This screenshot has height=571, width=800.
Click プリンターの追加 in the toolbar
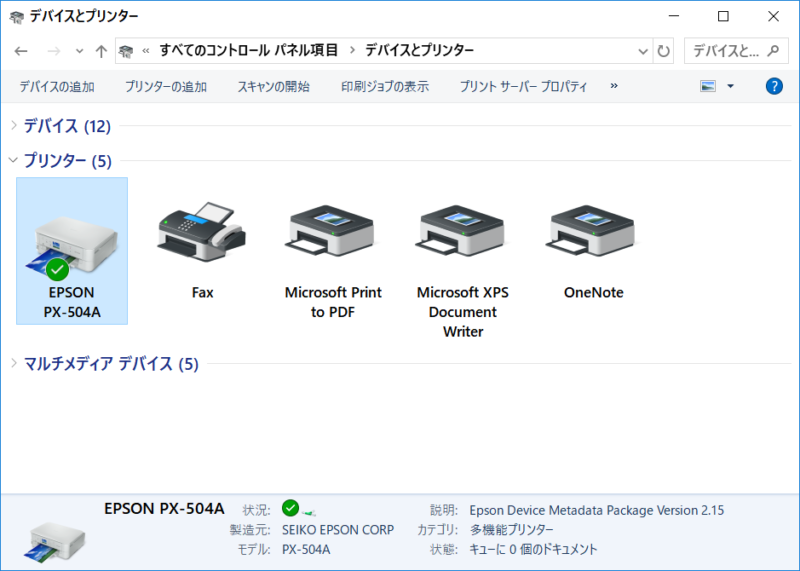[166, 87]
